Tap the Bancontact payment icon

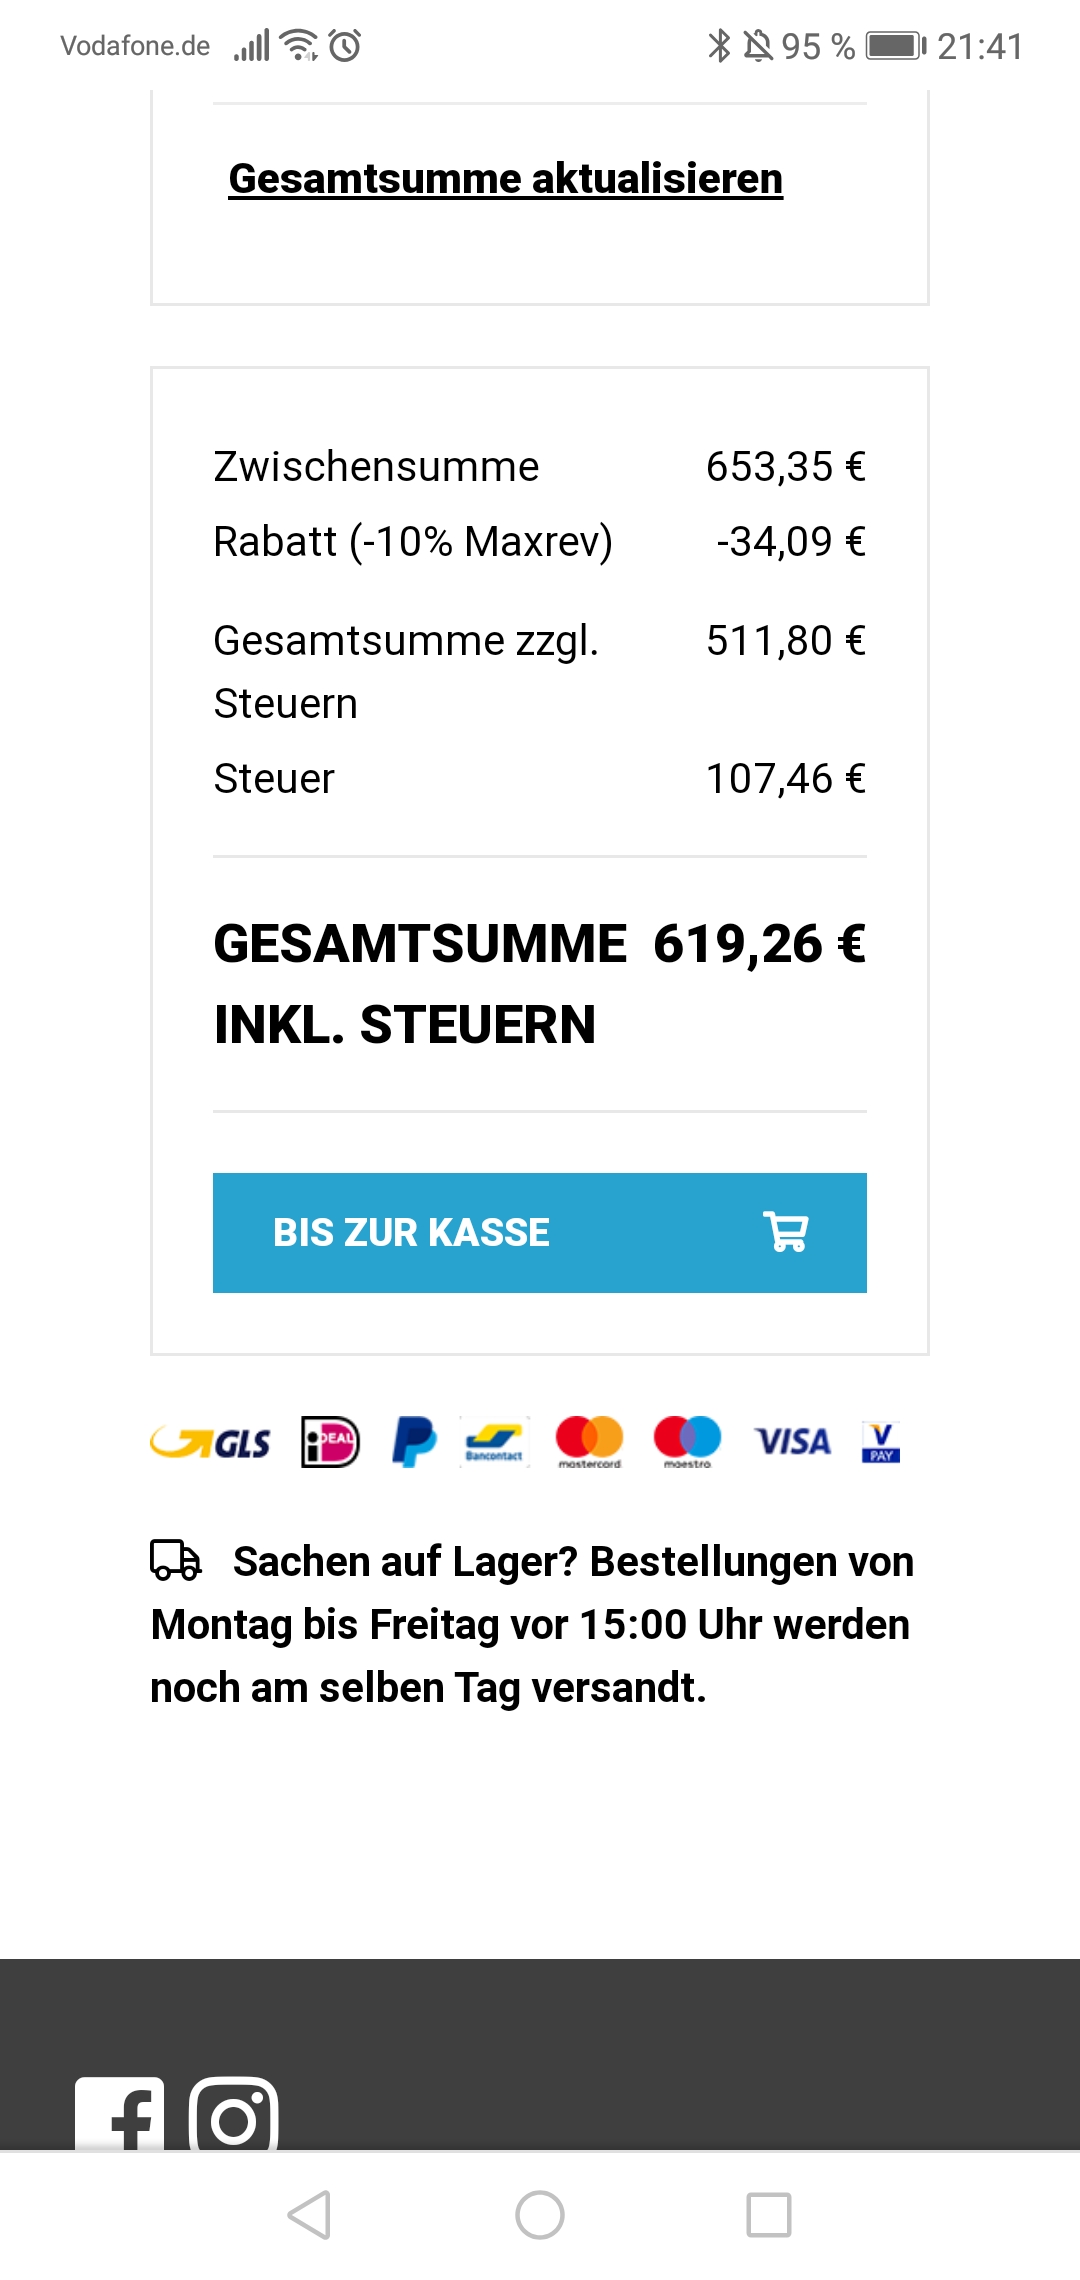[x=494, y=1442]
